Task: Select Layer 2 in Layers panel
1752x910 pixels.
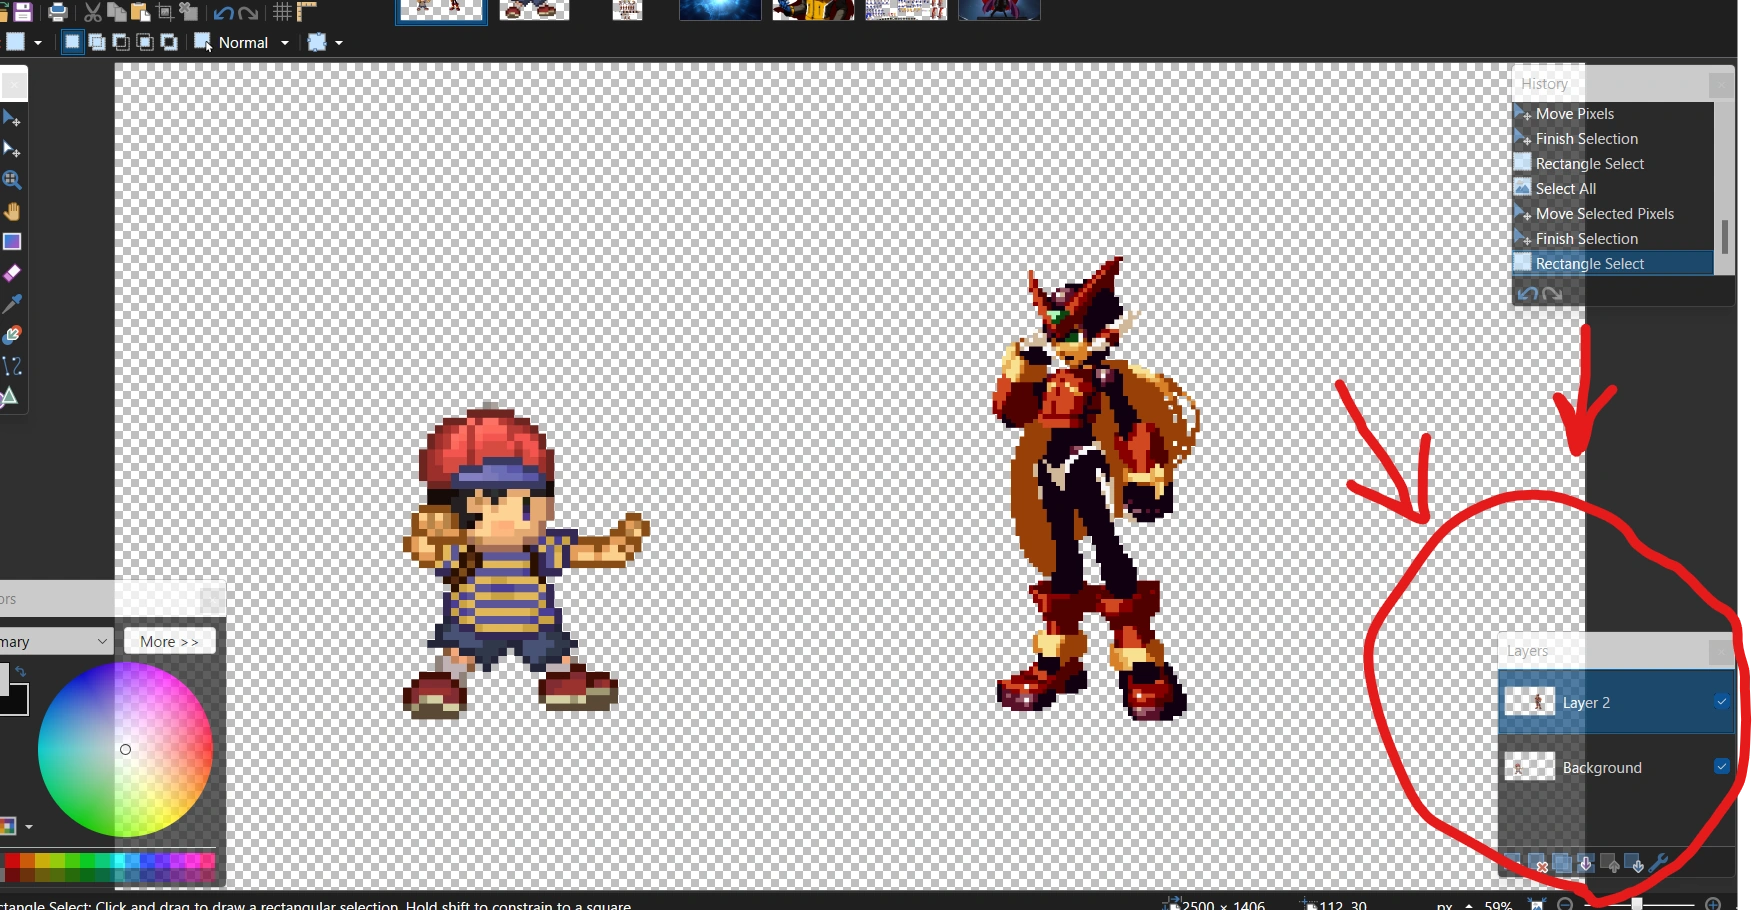Action: 1616,703
